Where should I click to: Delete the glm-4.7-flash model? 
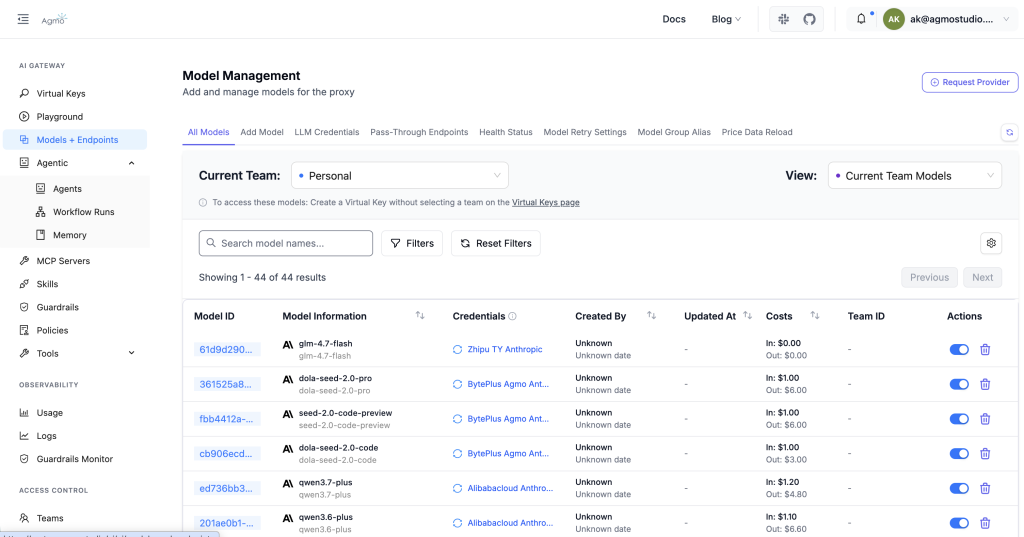tap(985, 350)
